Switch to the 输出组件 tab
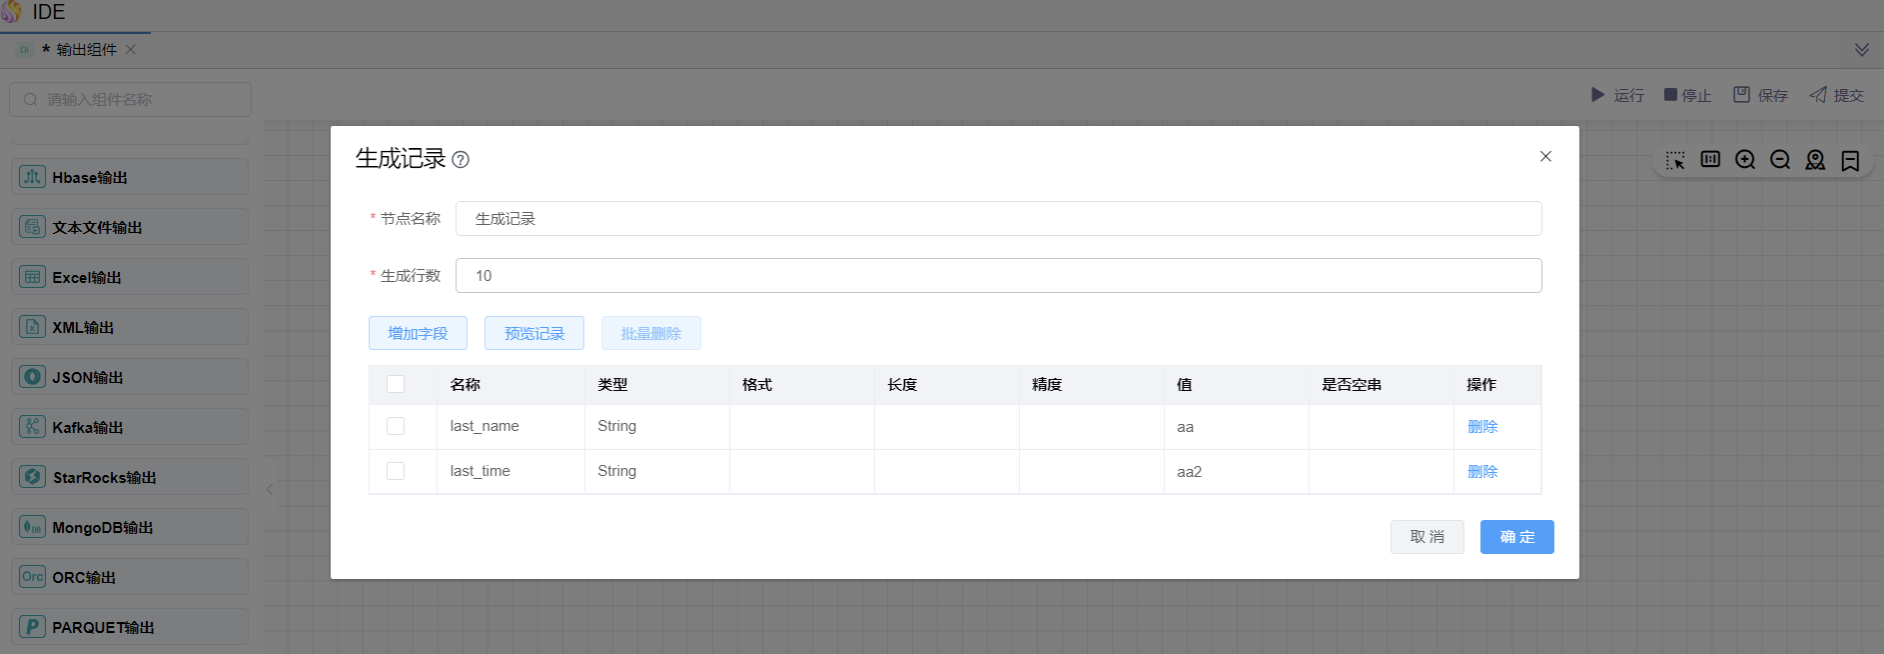Image resolution: width=1884 pixels, height=654 pixels. pos(85,50)
